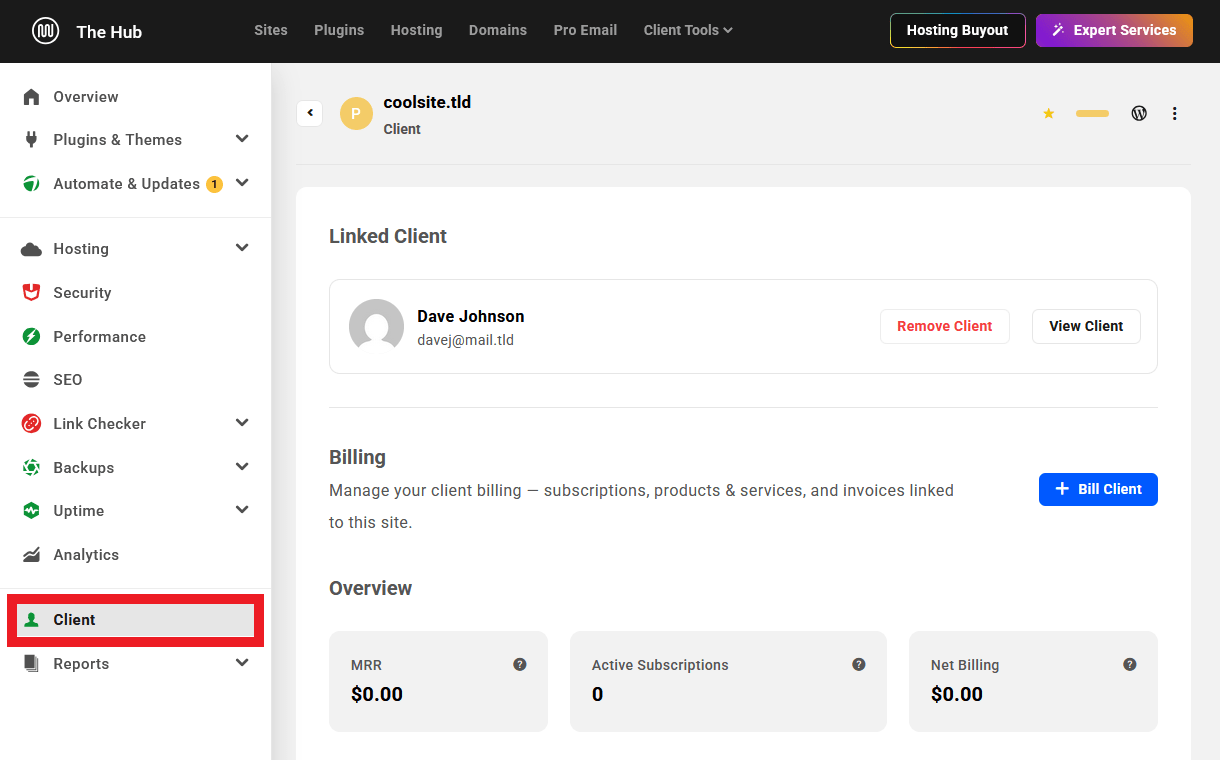This screenshot has width=1220, height=760.
Task: Go back using the left arrow button
Action: [310, 113]
